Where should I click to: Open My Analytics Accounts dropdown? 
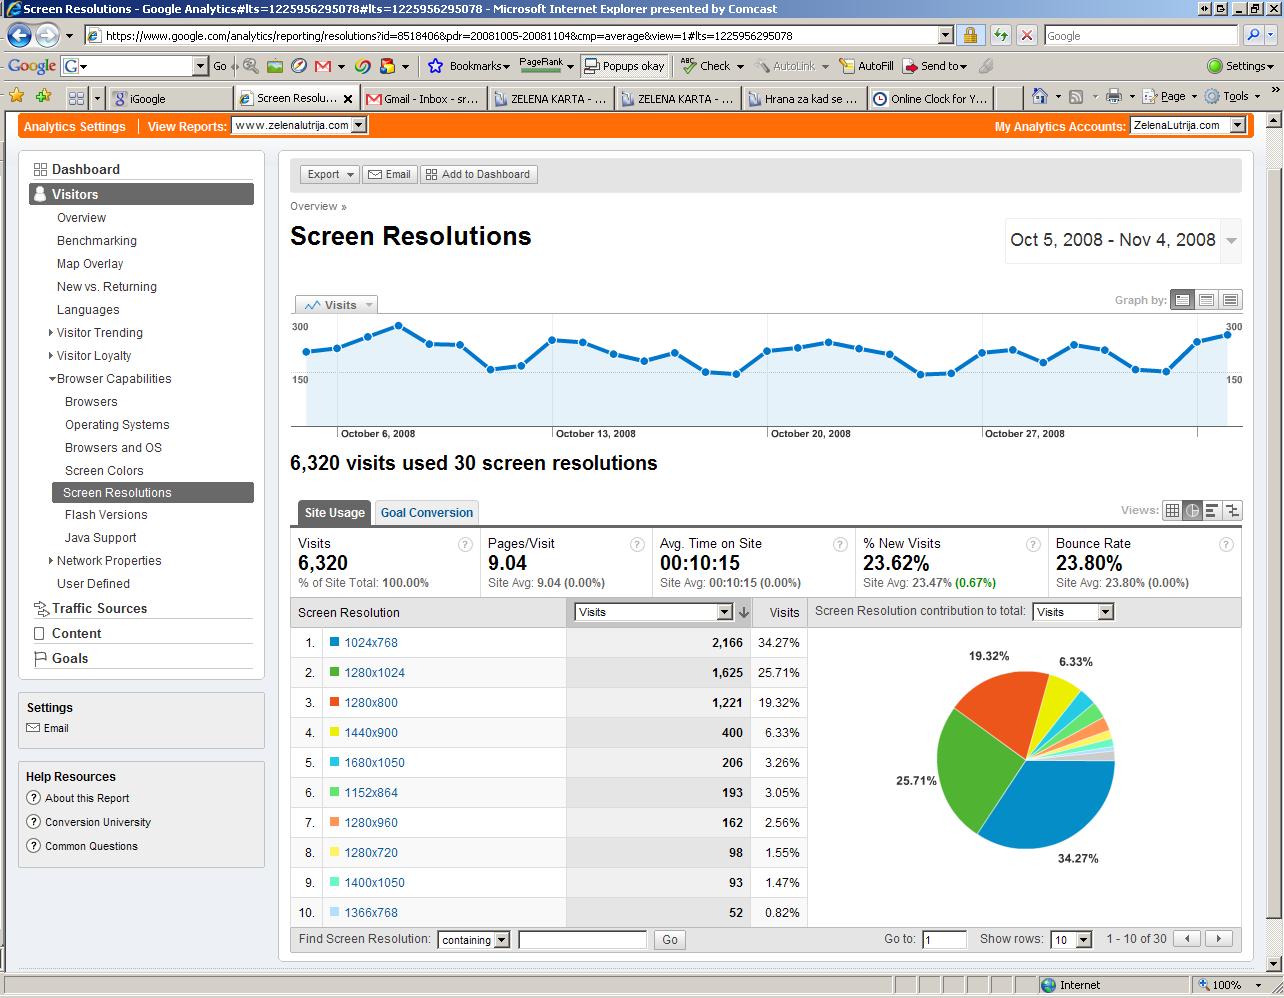(x=1188, y=125)
